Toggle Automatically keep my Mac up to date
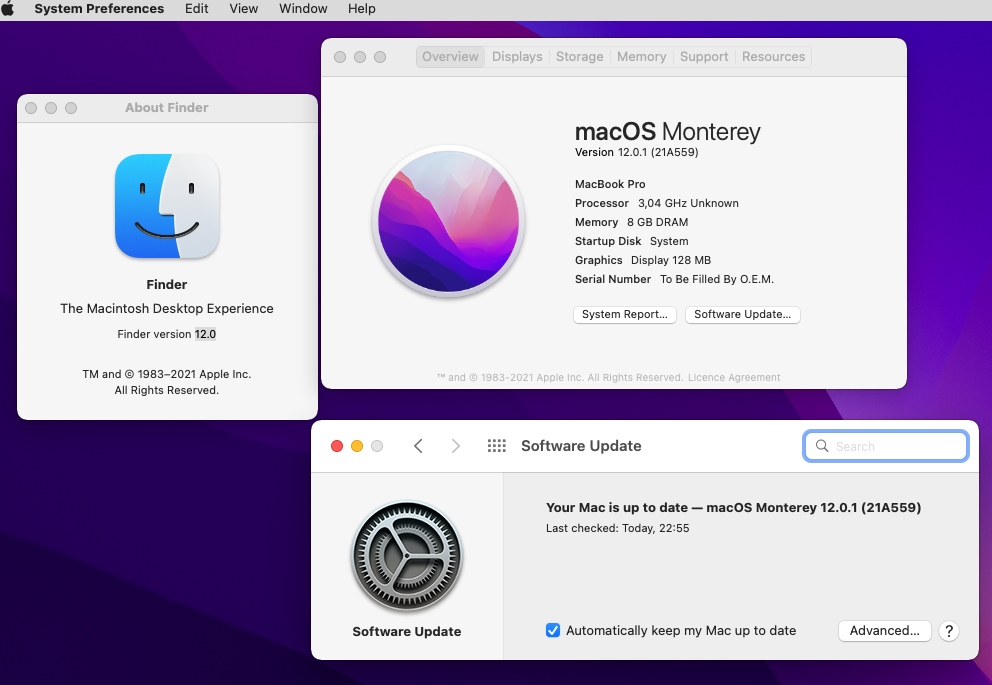 tap(553, 631)
